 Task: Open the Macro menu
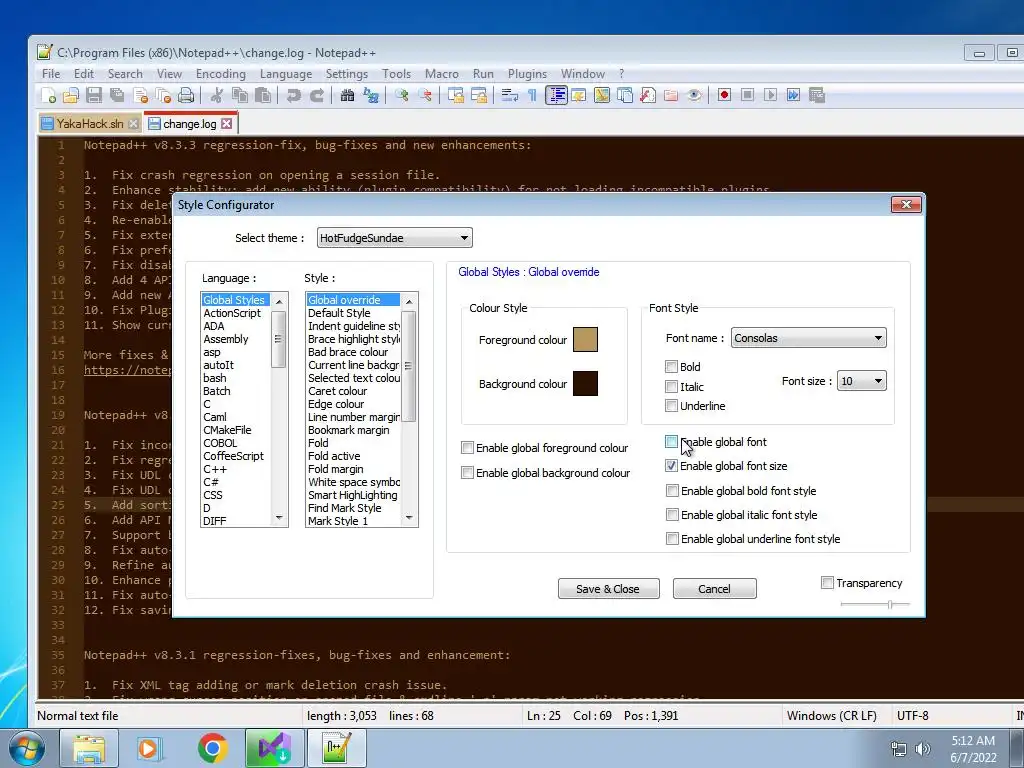tap(441, 74)
